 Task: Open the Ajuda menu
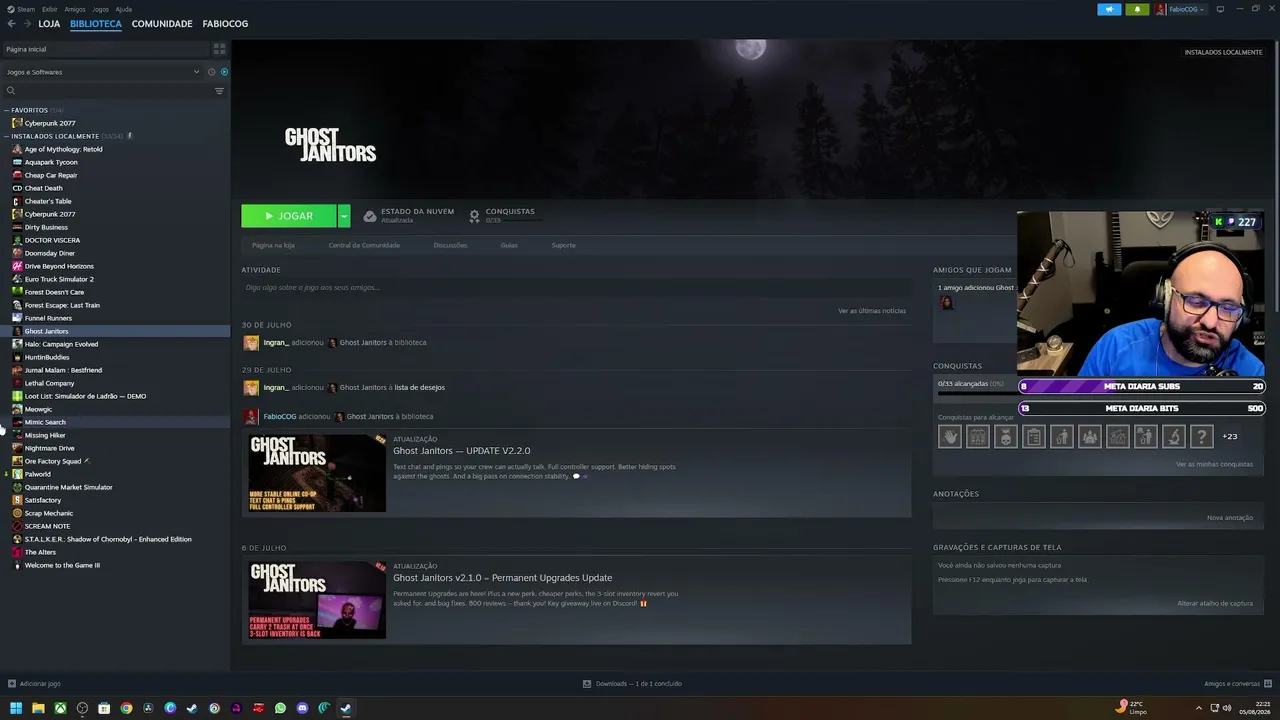(x=124, y=9)
